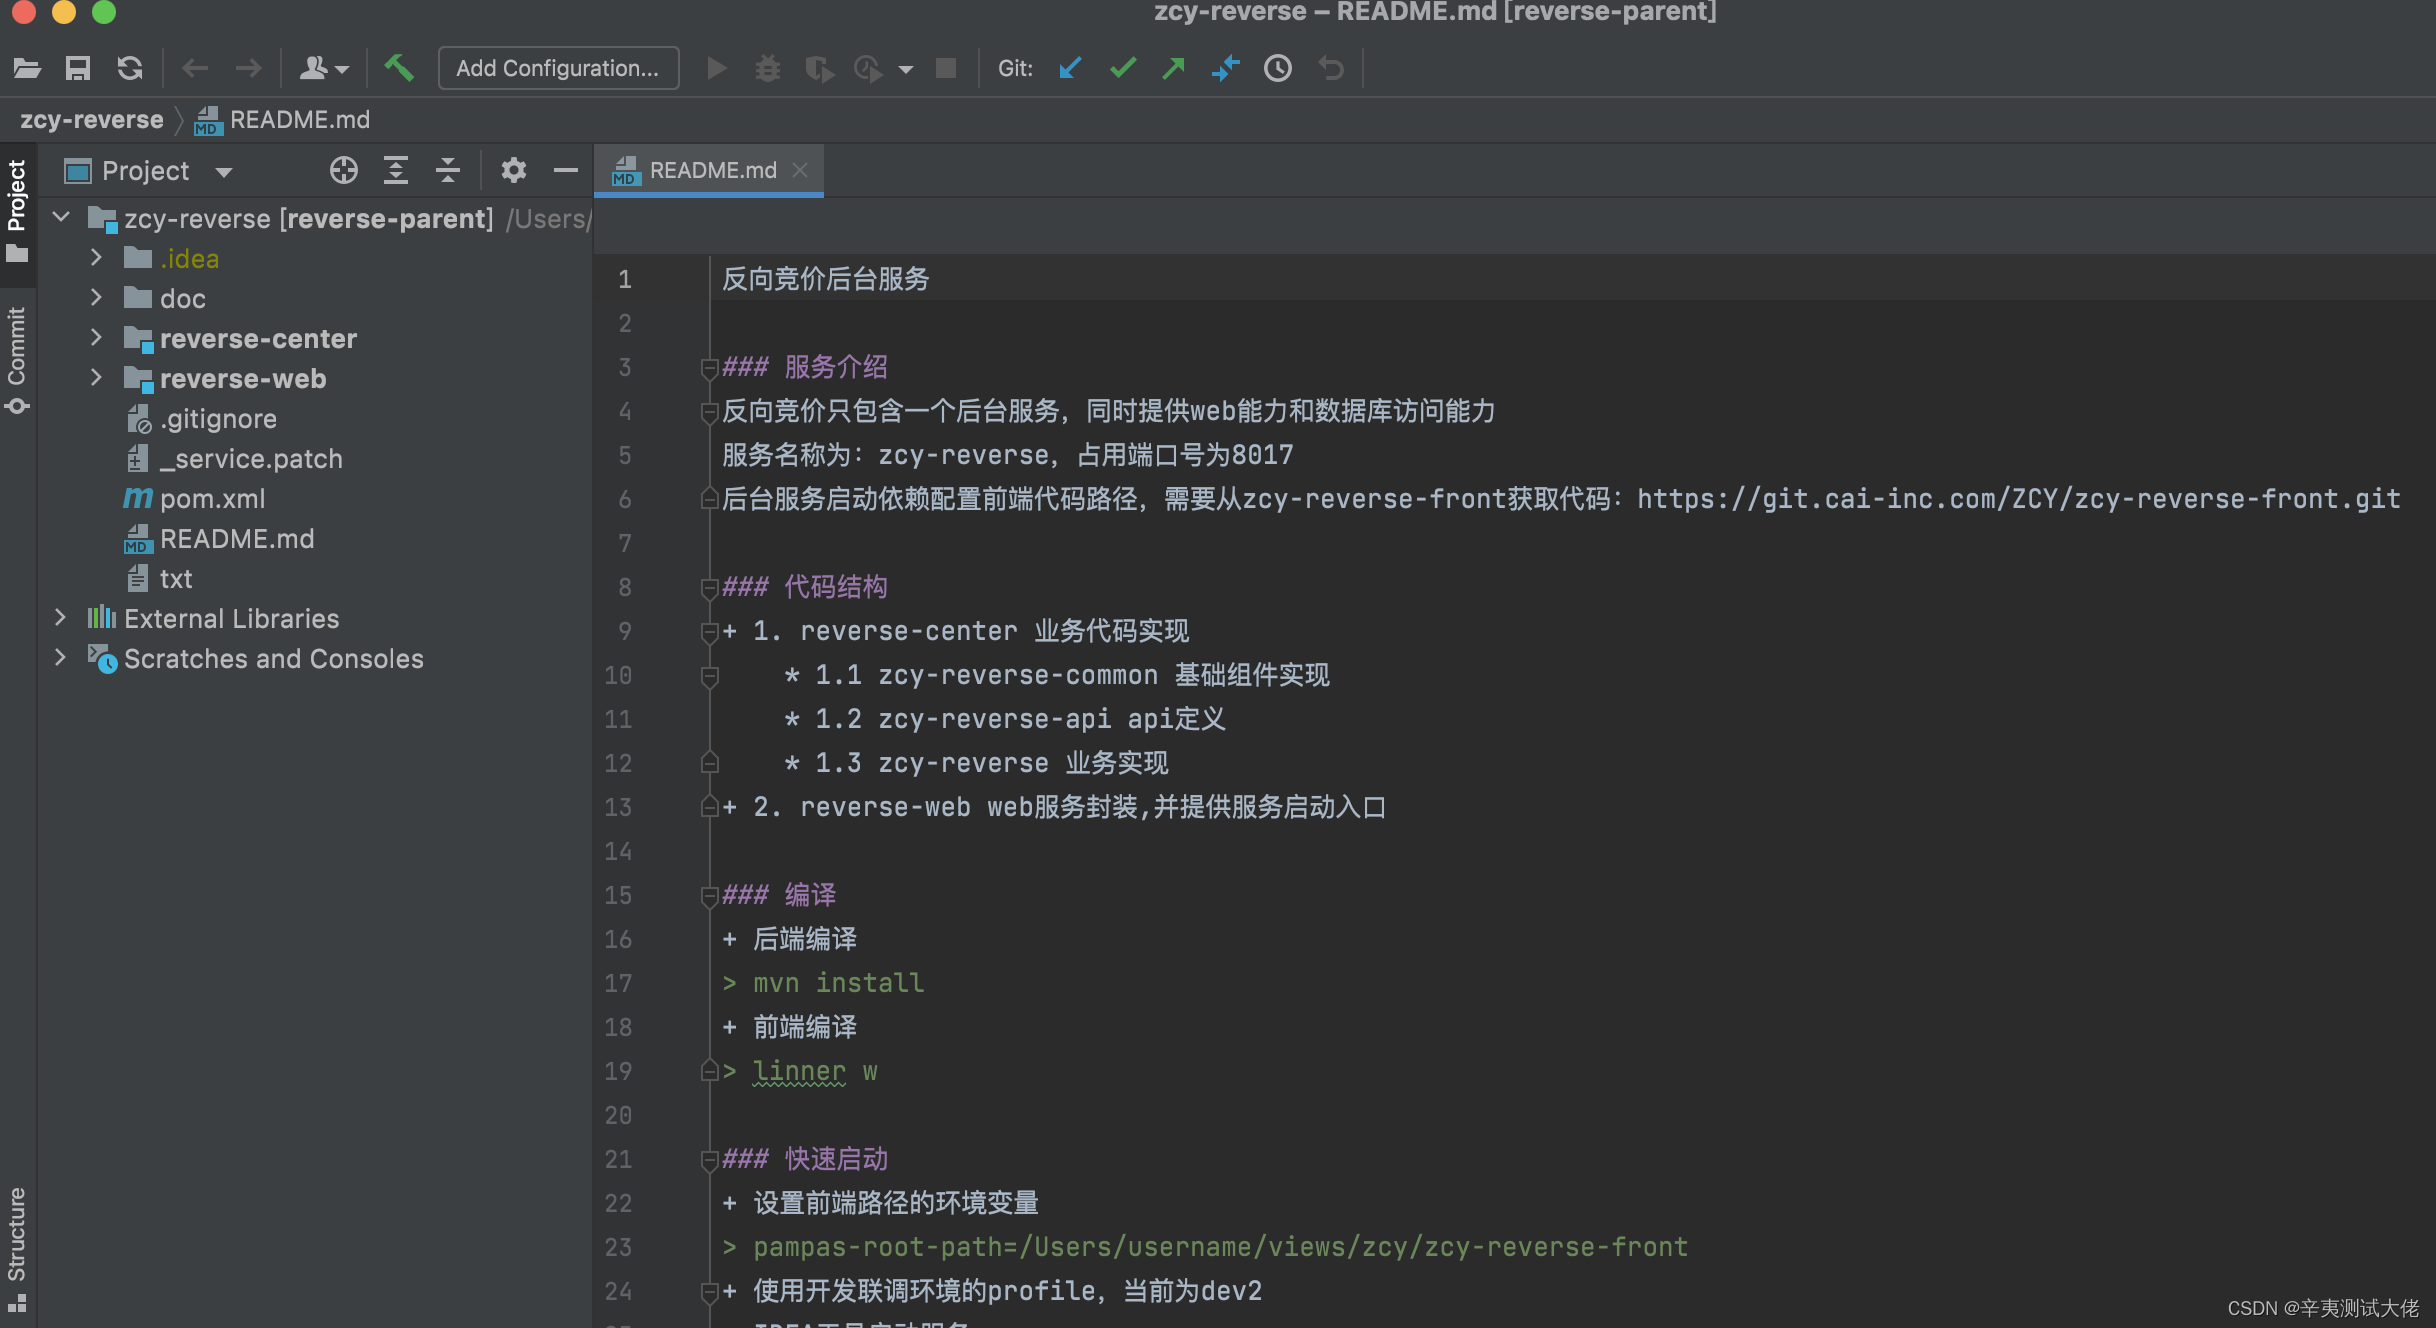Click the Stop square icon
2436x1328 pixels.
coord(946,68)
